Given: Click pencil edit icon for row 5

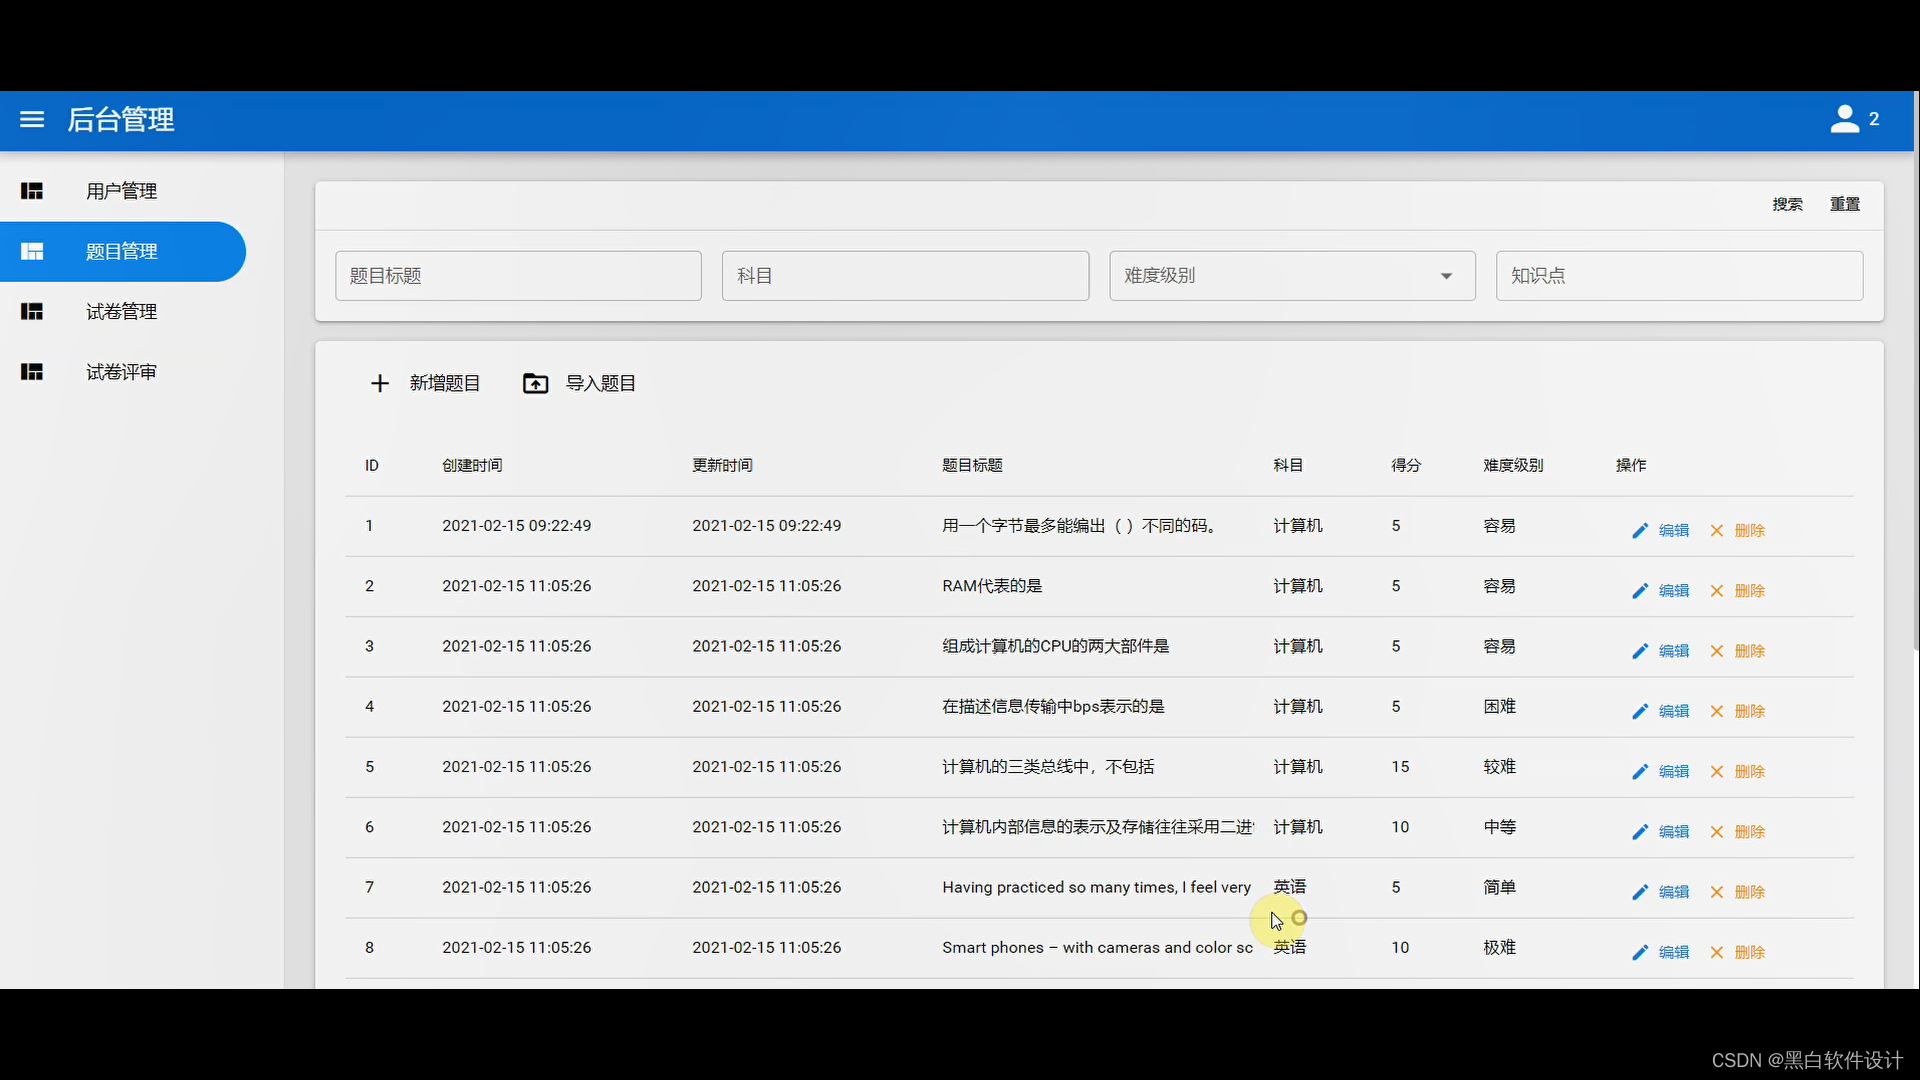Looking at the screenshot, I should coord(1639,772).
